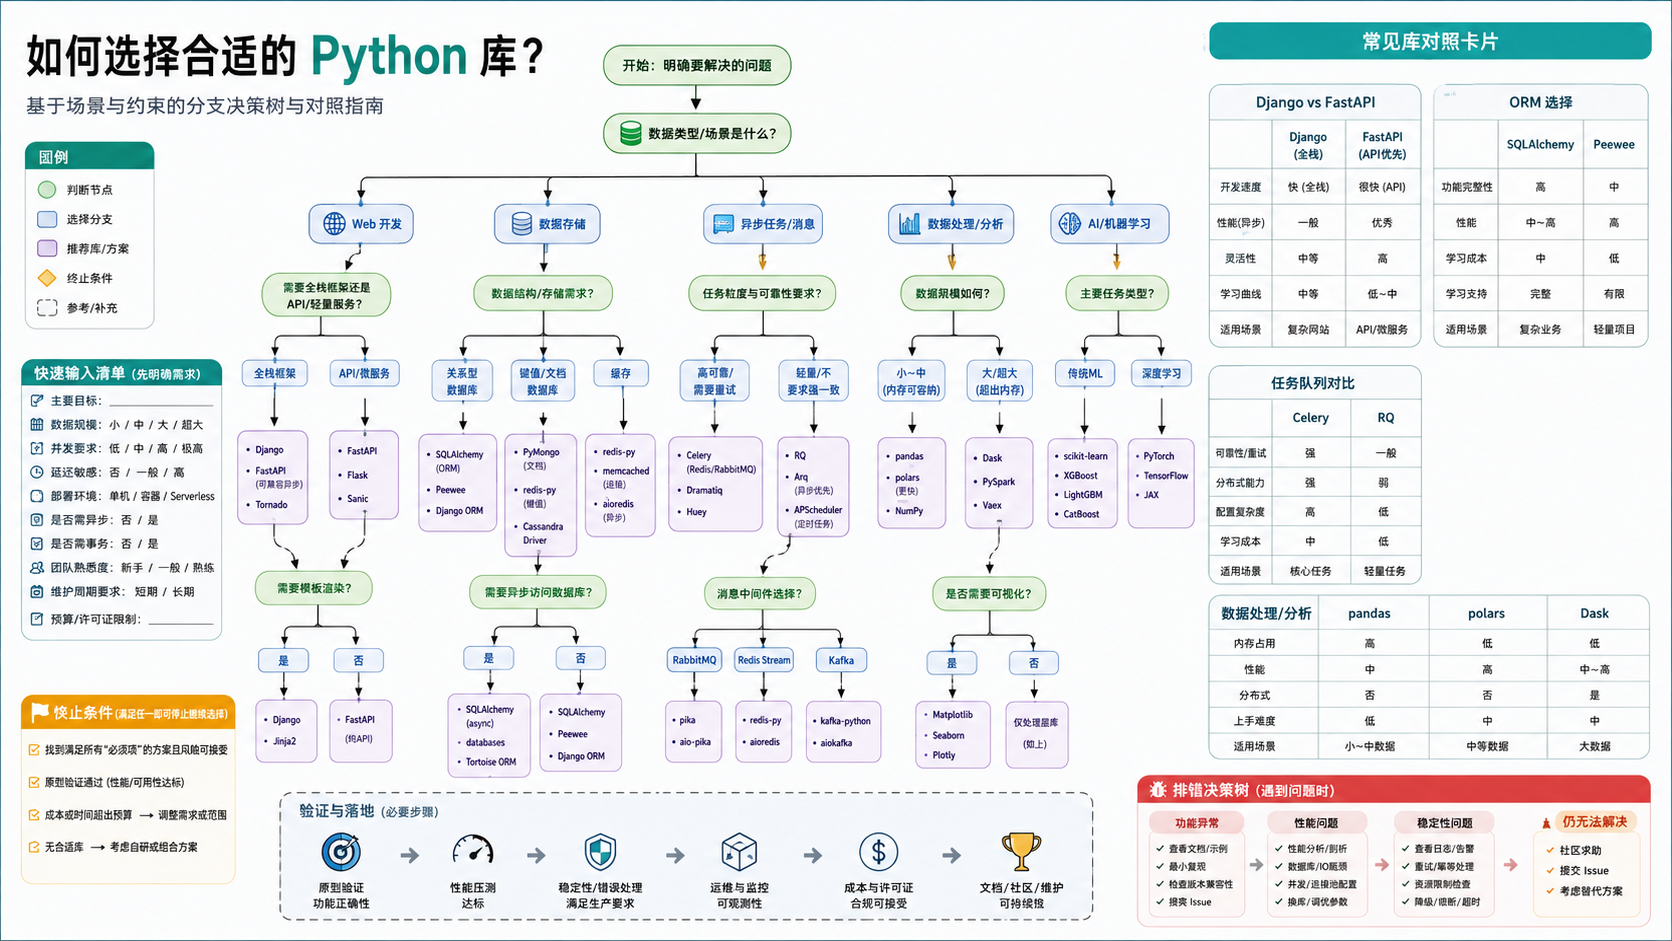
Task: Click the green 判断节点 legend swatch
Action: pos(47,189)
